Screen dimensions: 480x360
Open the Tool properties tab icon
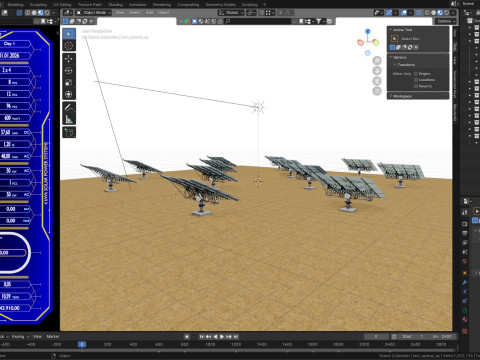[465, 212]
